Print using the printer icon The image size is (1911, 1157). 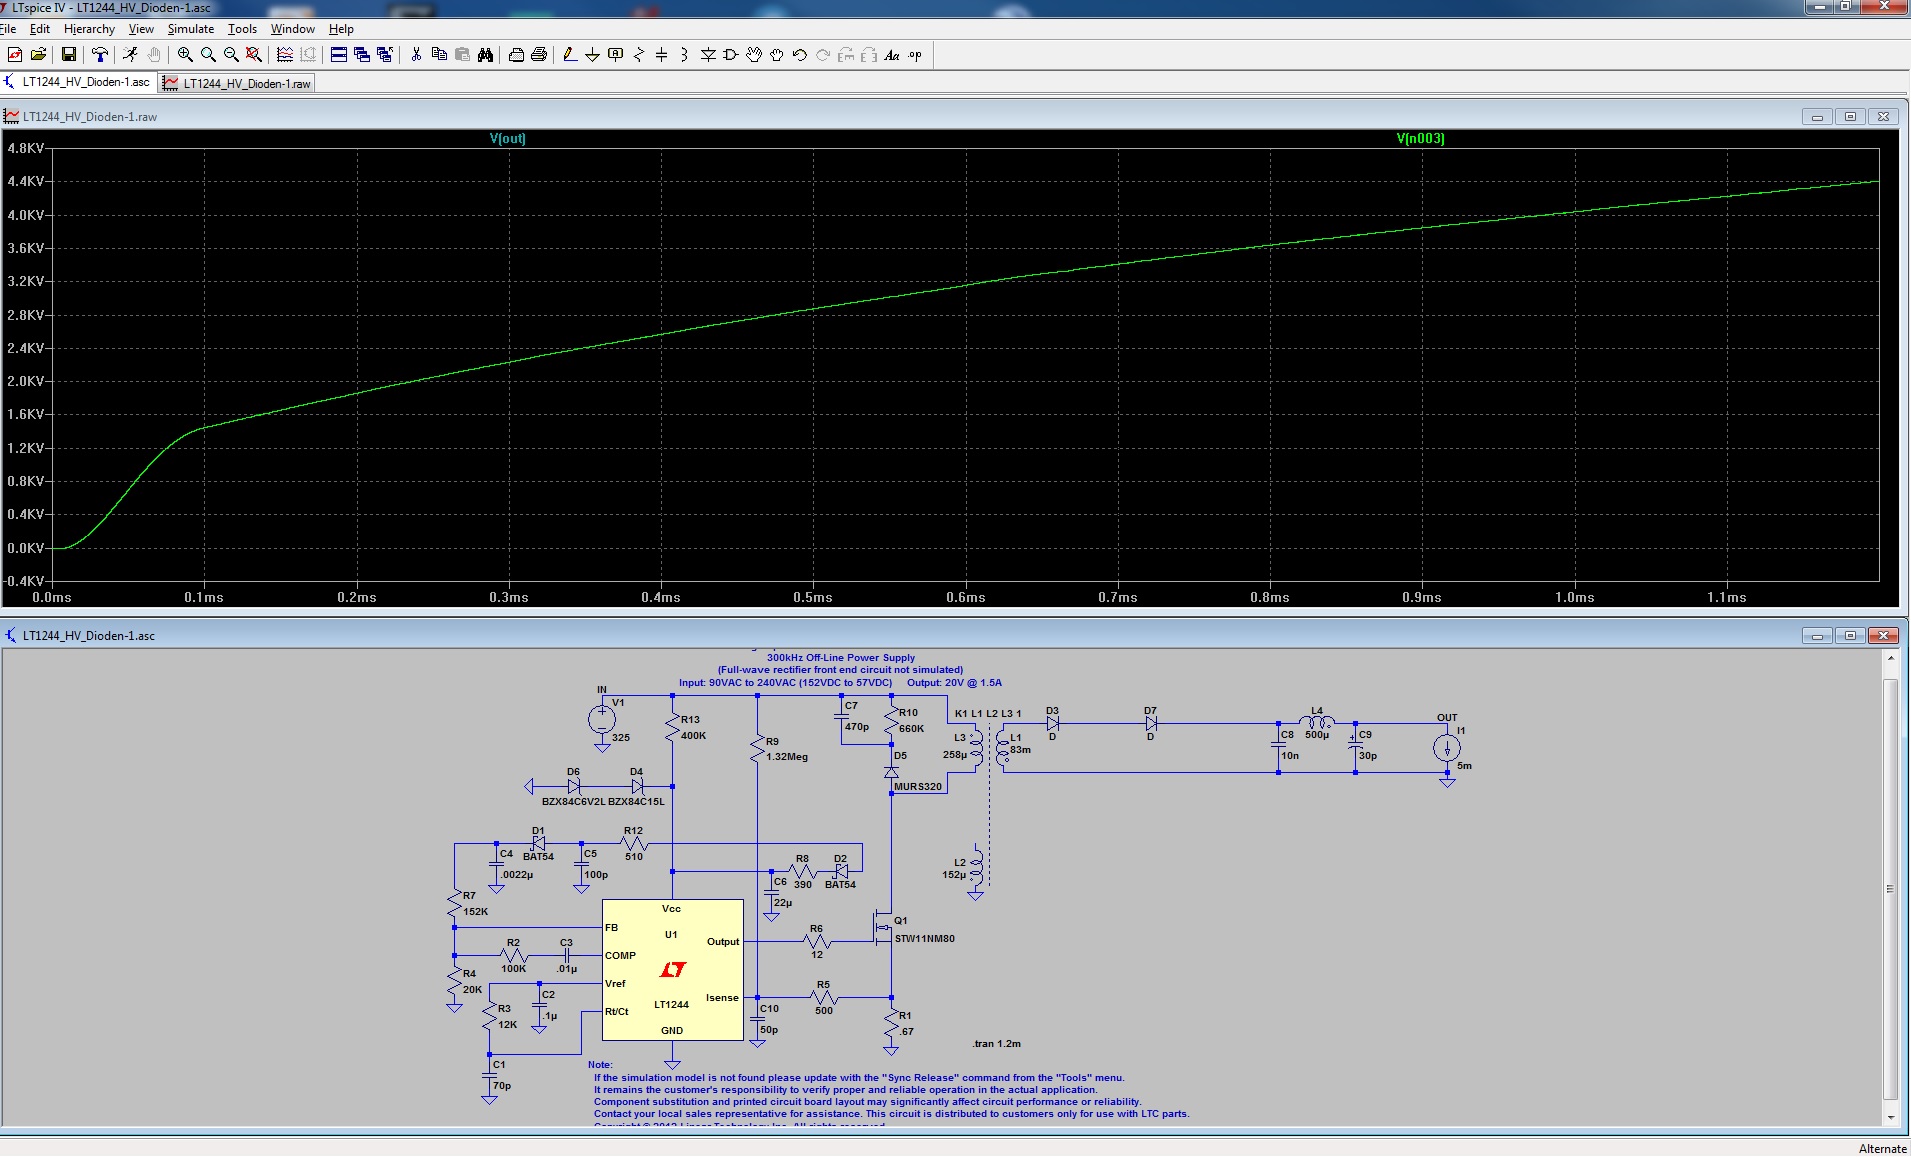point(539,55)
